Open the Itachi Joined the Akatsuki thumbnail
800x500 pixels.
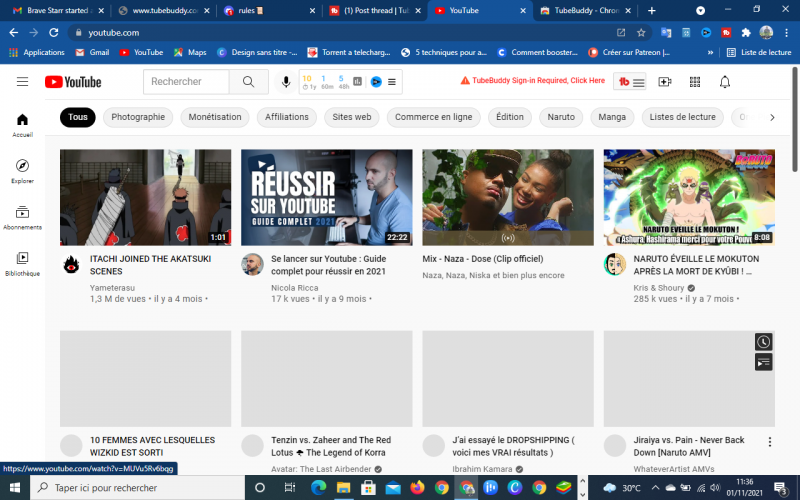(145, 197)
